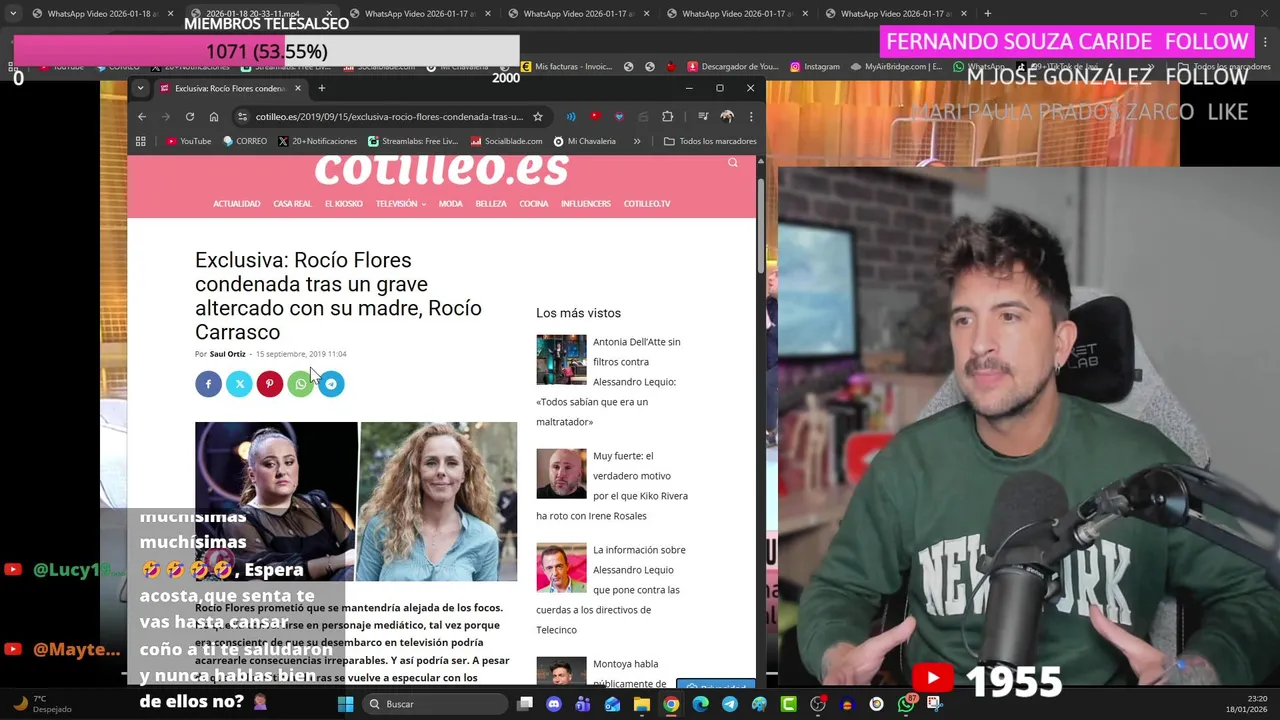Open the browser home page icon
Viewport: 1280px width, 720px height.
click(x=213, y=117)
